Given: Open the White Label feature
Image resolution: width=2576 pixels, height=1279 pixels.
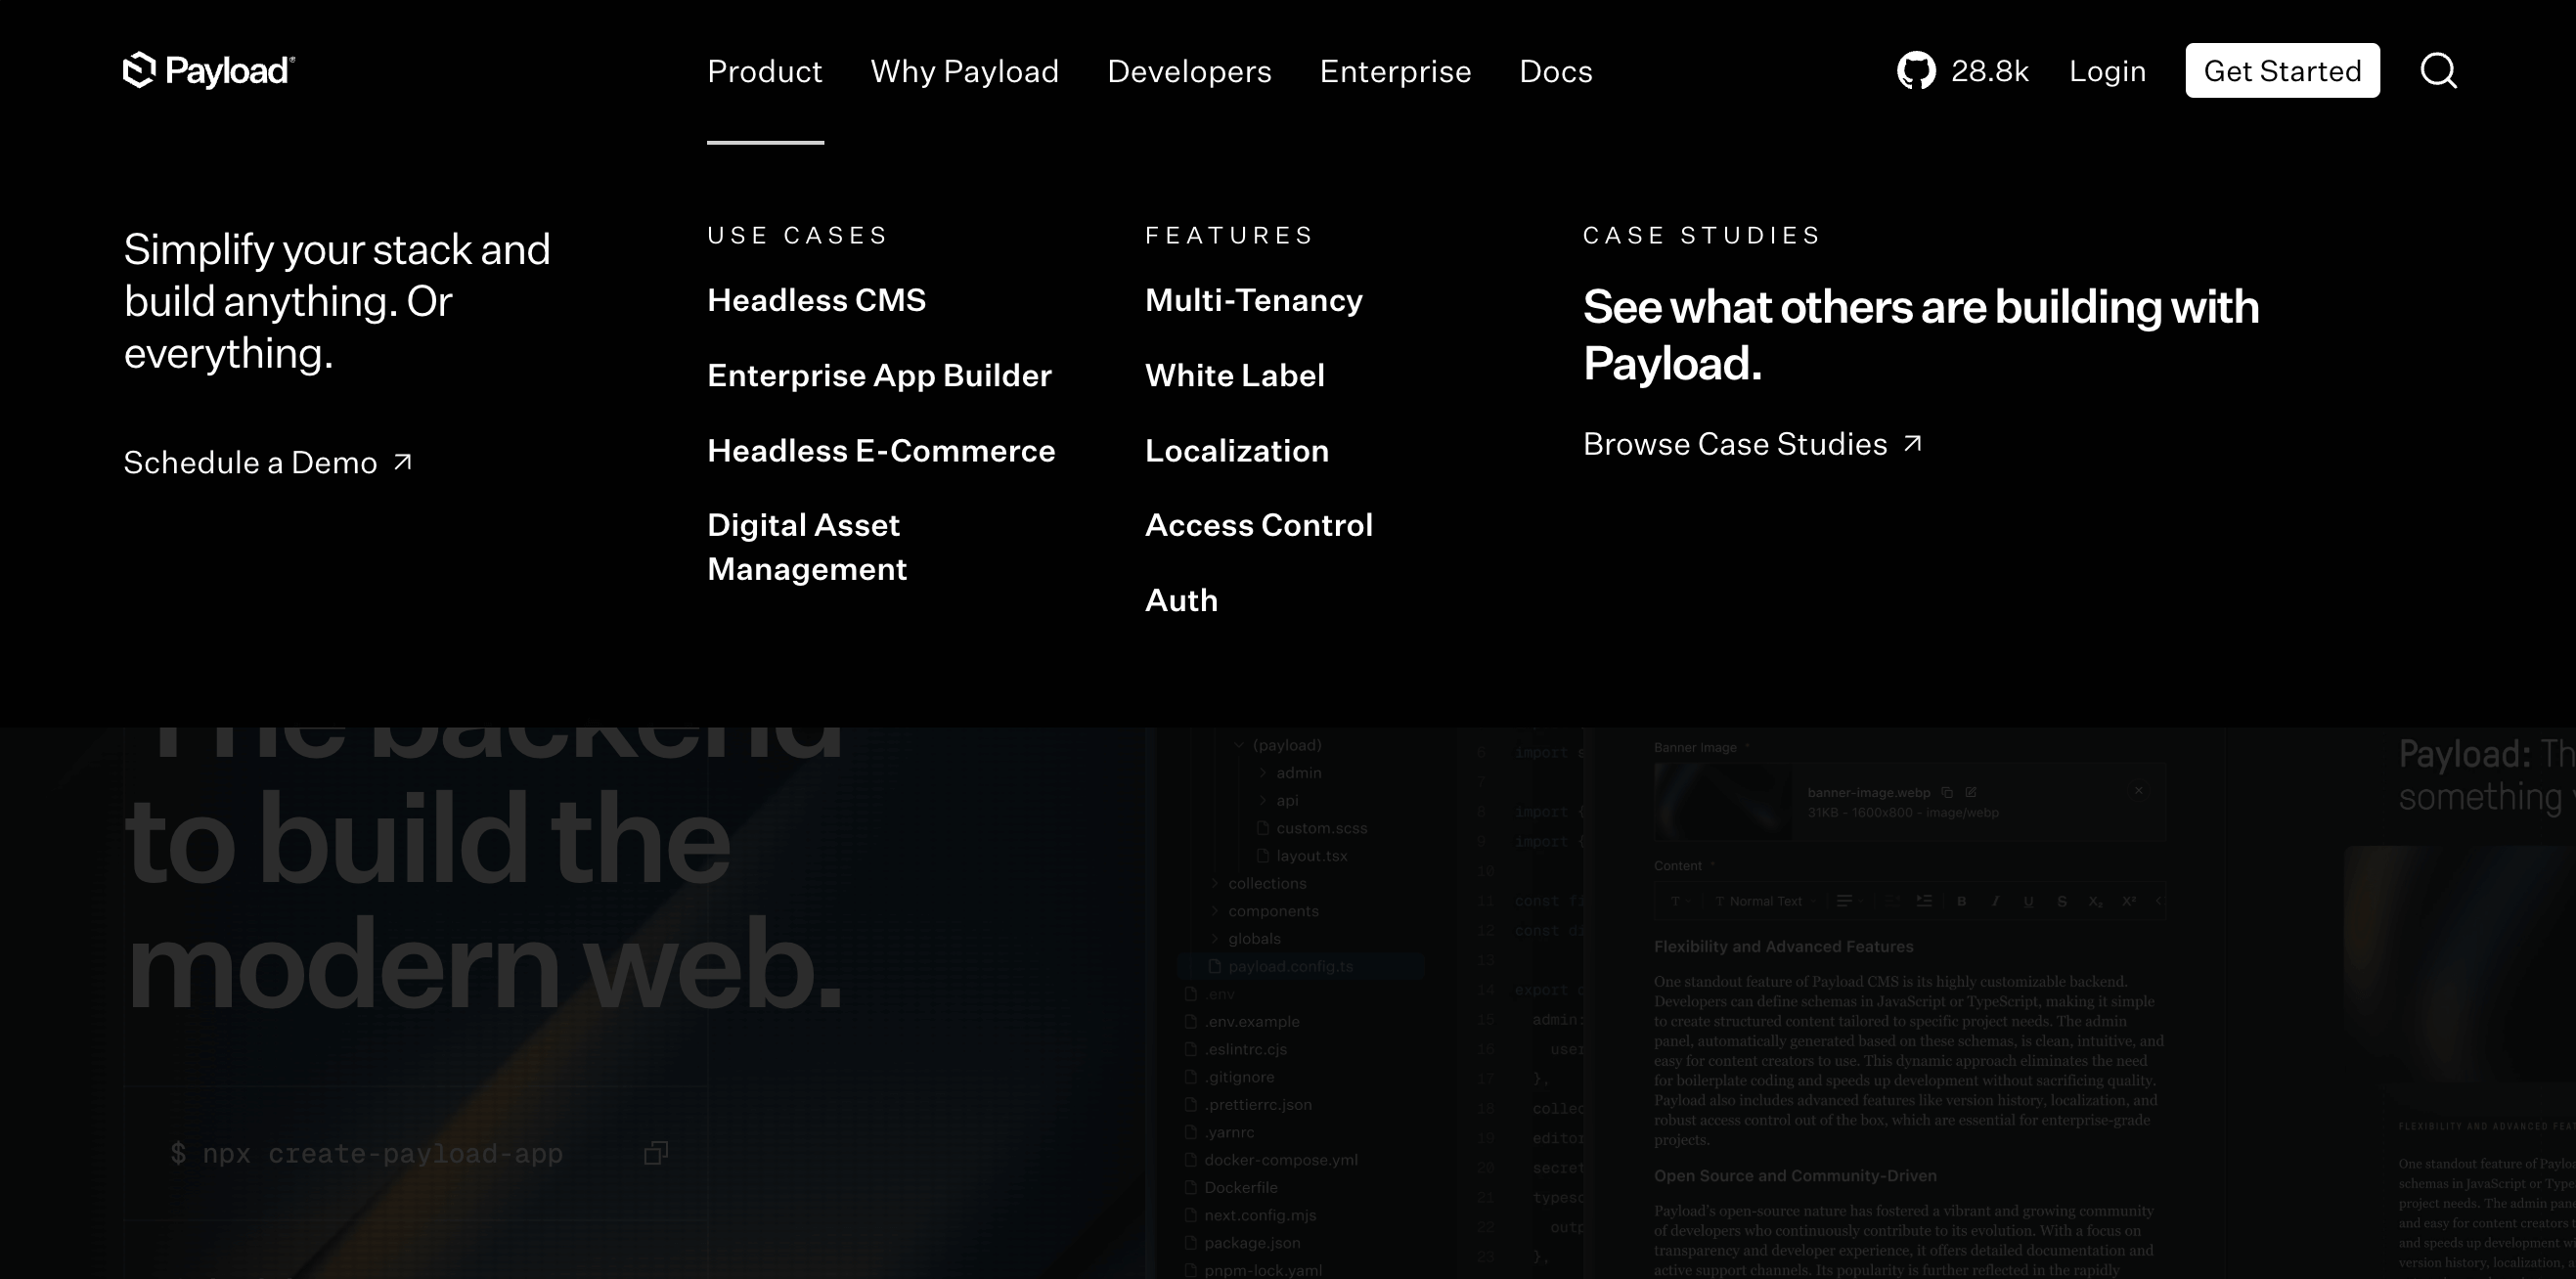Looking at the screenshot, I should click(1234, 375).
